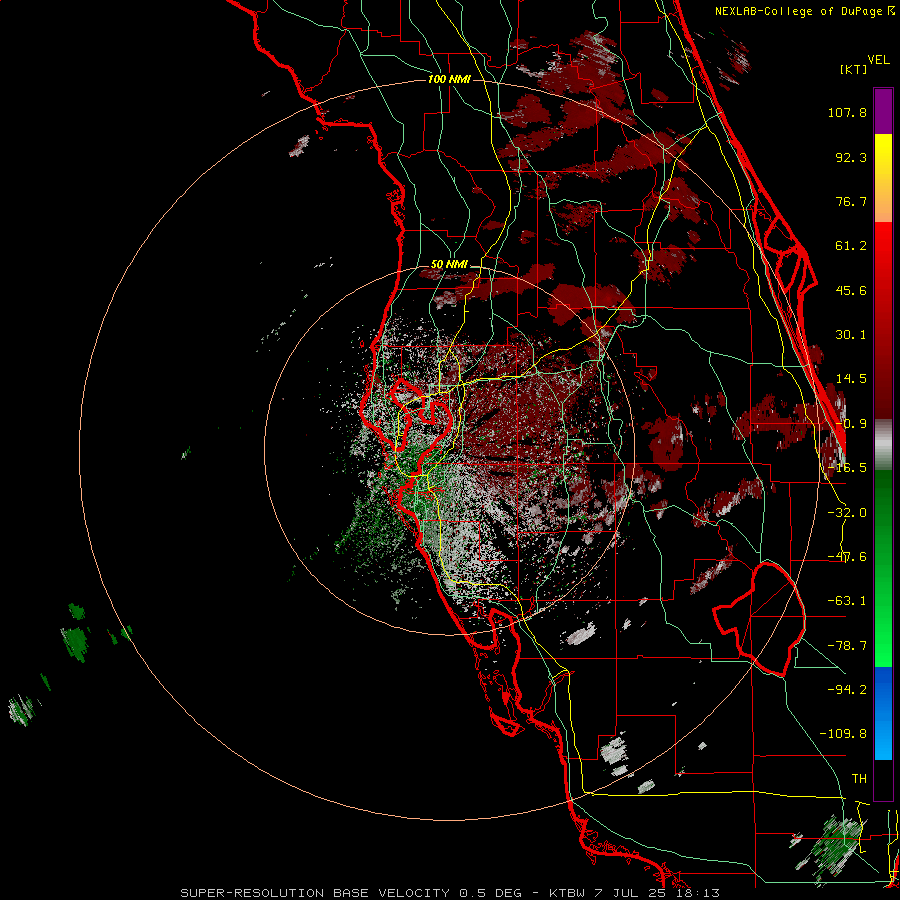Click the yellow-orange segment of color bar
The height and width of the screenshot is (900, 900).
click(883, 178)
